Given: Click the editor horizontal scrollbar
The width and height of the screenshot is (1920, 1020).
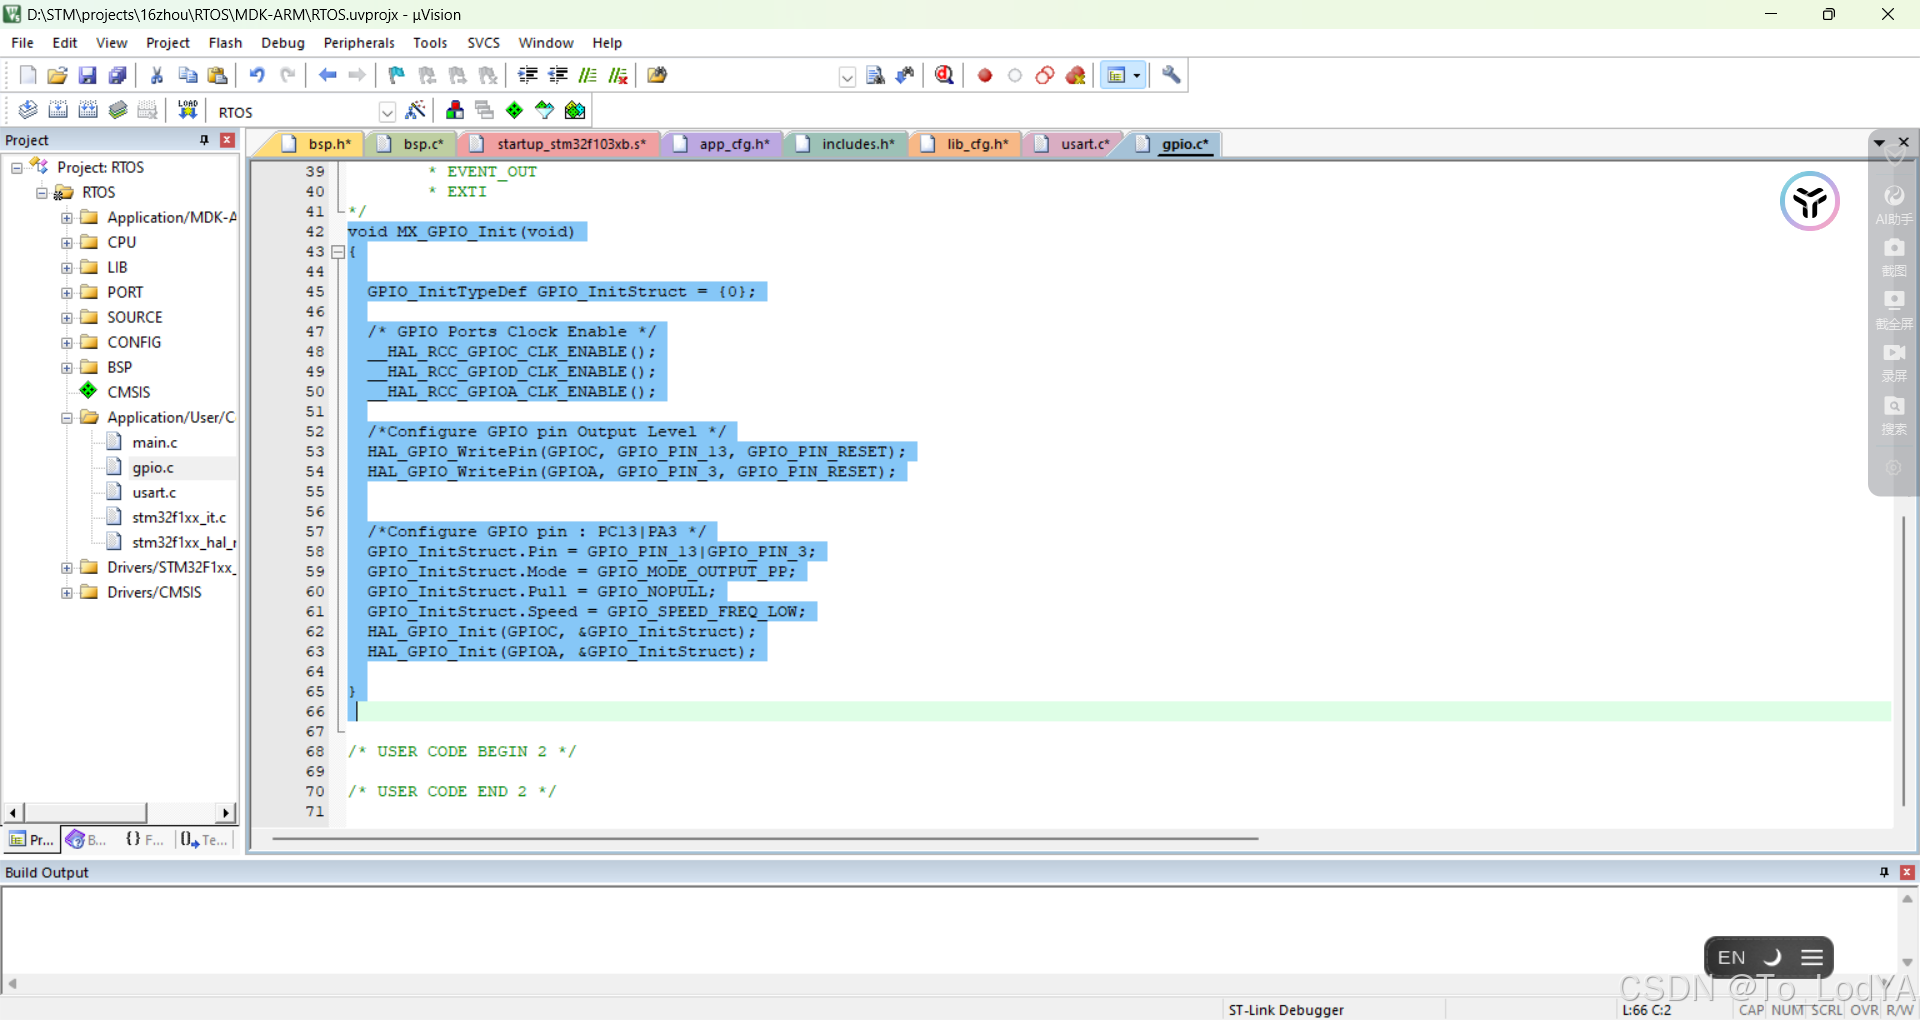Looking at the screenshot, I should tap(765, 839).
